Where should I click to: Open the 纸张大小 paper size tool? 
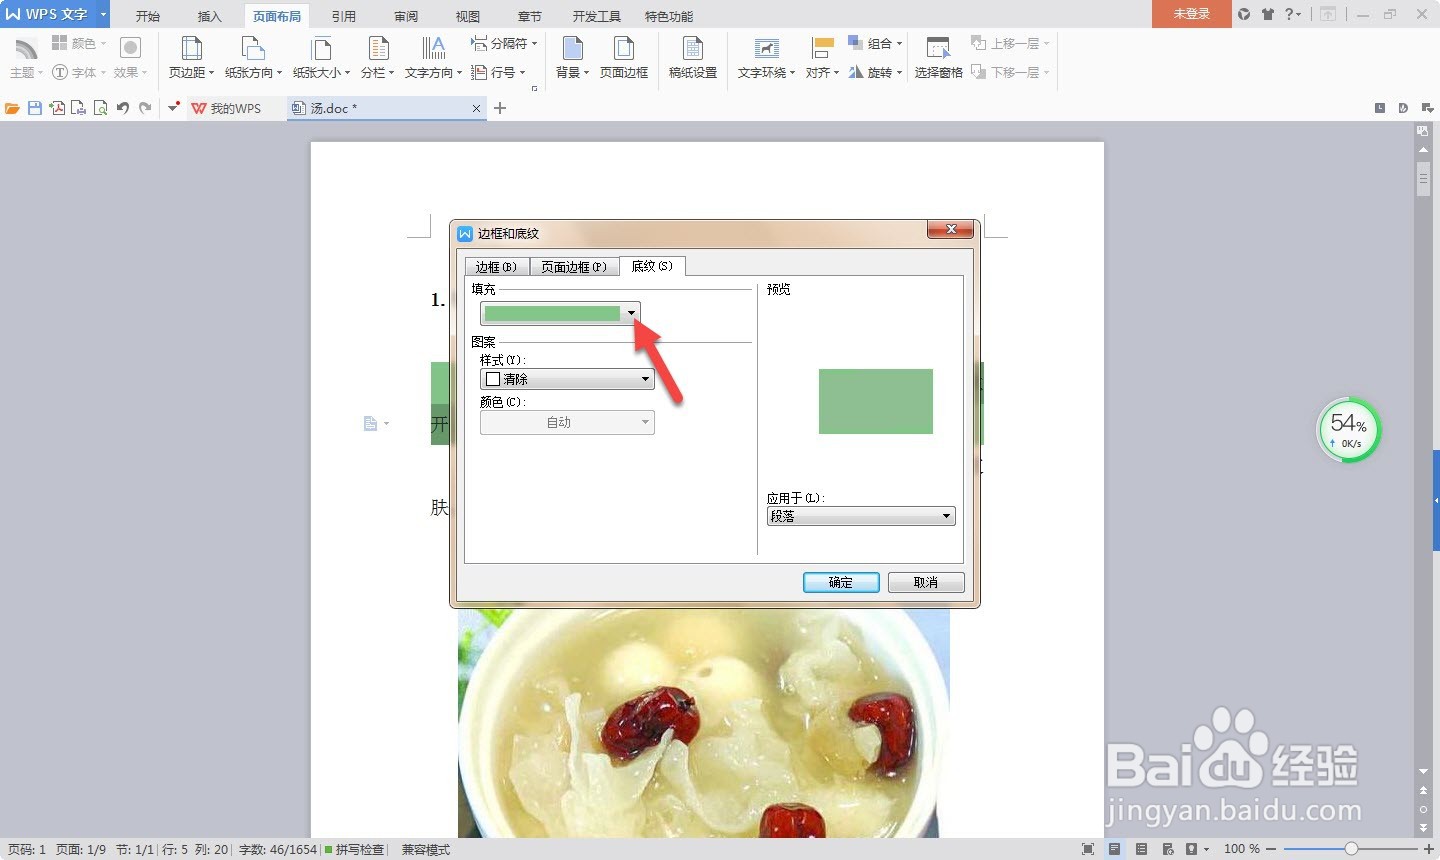(321, 57)
